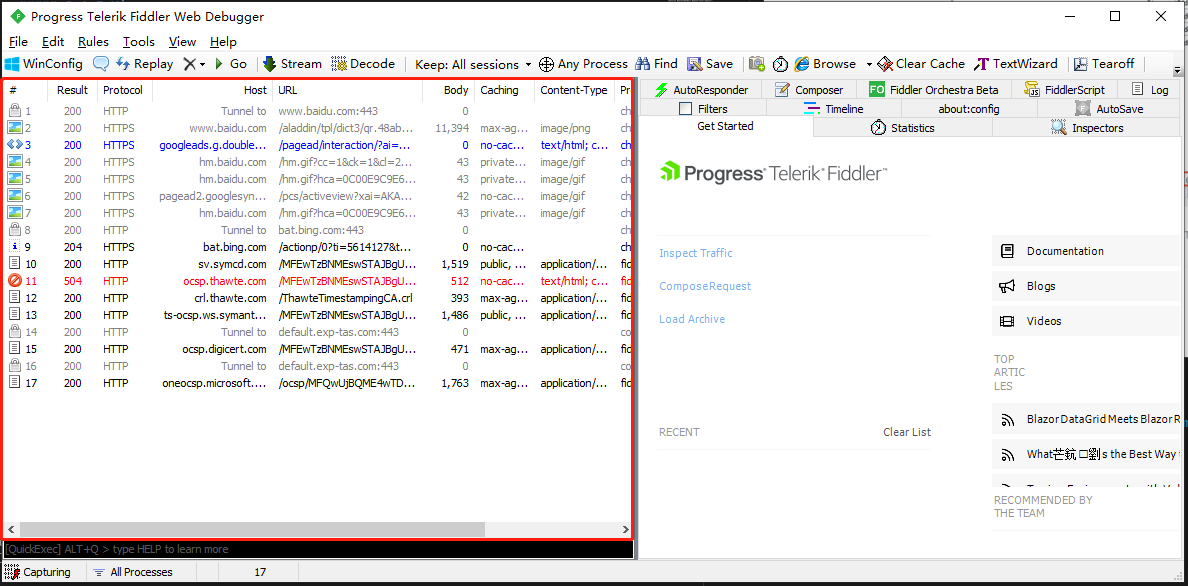Viewport: 1188px width, 586px height.
Task: Open the Tools menu
Action: pos(139,42)
